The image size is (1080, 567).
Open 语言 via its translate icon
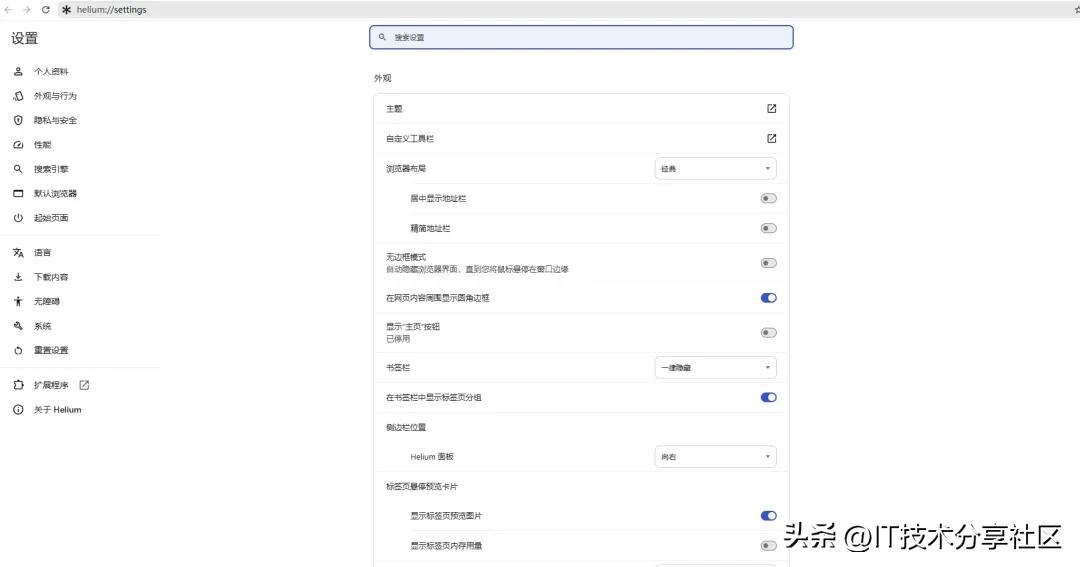pos(19,253)
